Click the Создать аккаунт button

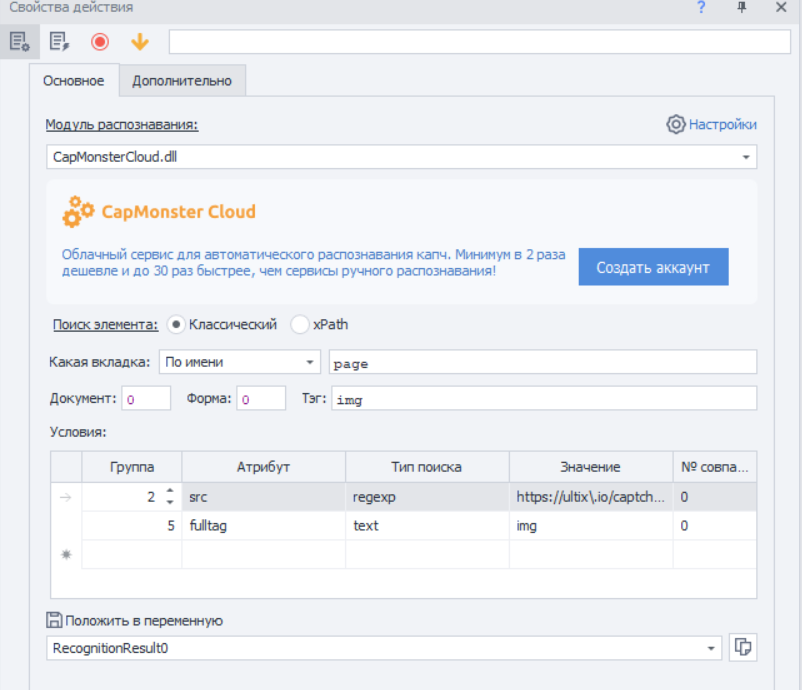(653, 267)
